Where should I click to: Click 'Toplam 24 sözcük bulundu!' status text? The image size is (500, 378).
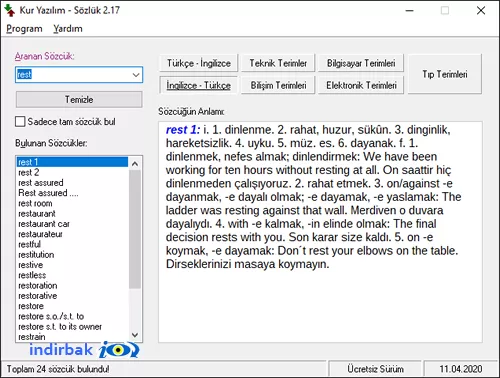(x=58, y=369)
